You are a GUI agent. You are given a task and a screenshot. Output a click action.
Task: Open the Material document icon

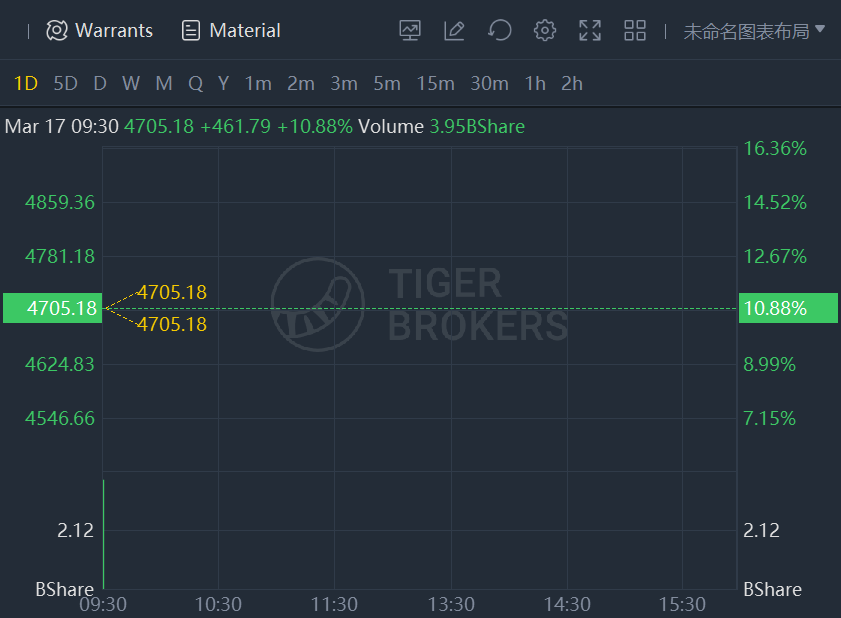pos(190,31)
